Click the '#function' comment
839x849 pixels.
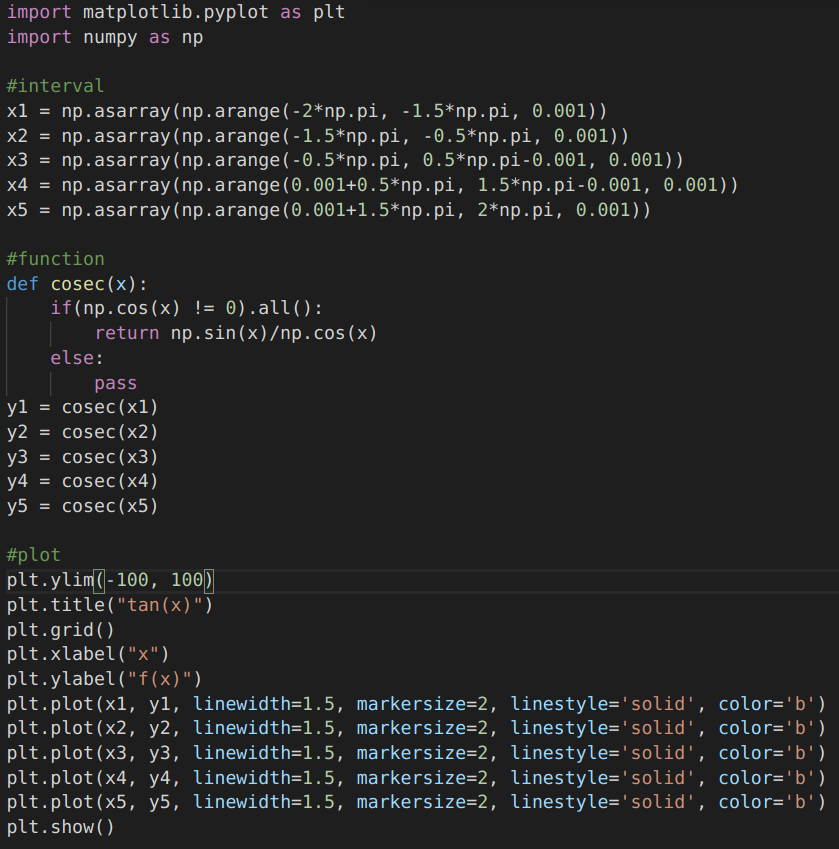click(55, 259)
